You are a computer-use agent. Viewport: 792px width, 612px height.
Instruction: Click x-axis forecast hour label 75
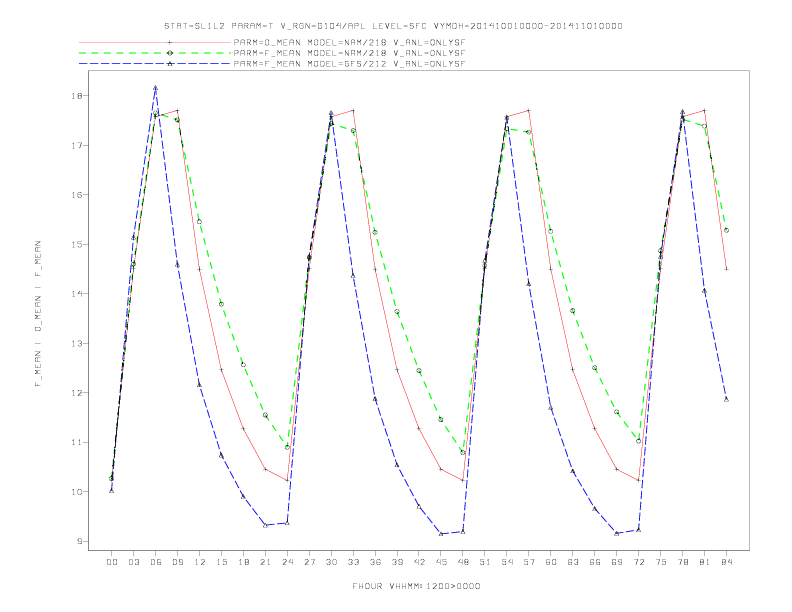(661, 562)
